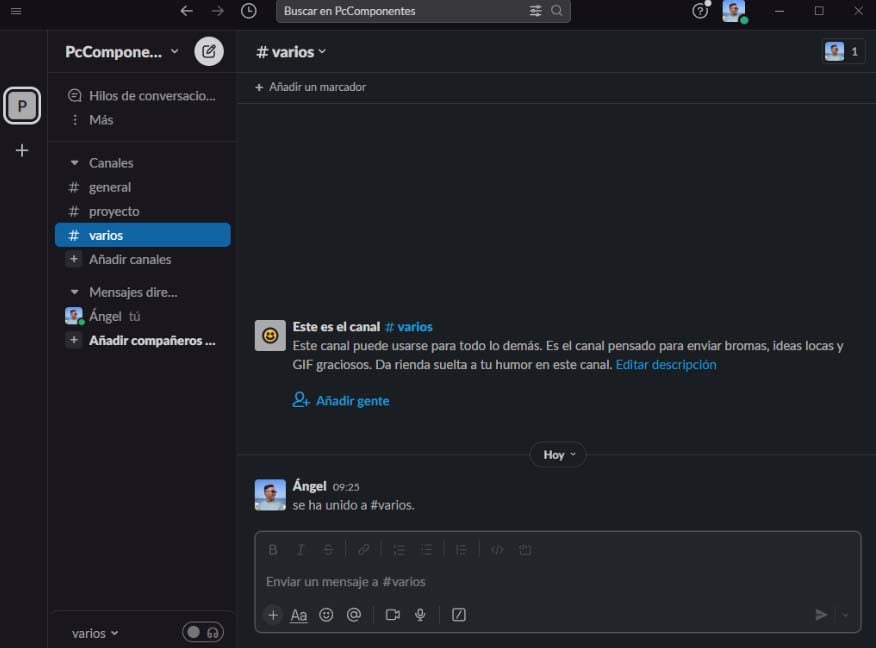Apply blockquote formatting
This screenshot has width=876, height=648.
[x=461, y=550]
